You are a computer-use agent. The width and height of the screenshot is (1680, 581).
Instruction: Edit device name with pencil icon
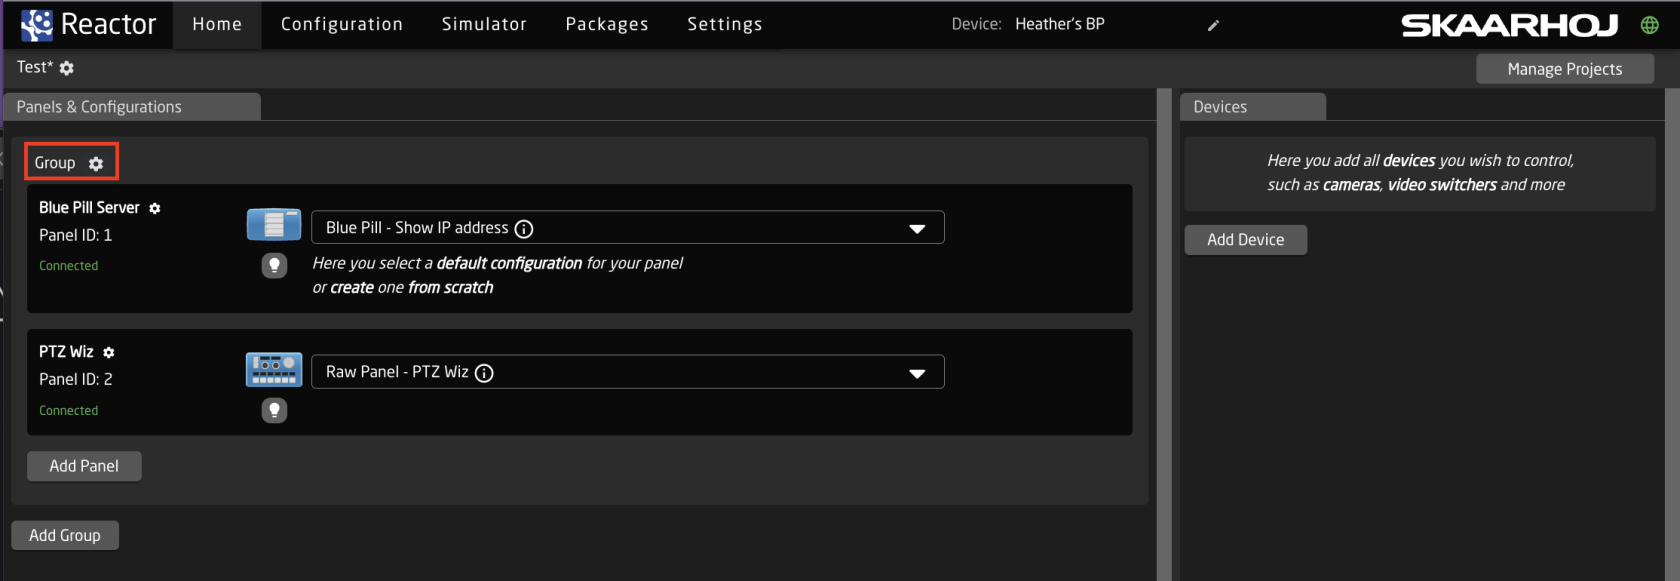click(1213, 25)
